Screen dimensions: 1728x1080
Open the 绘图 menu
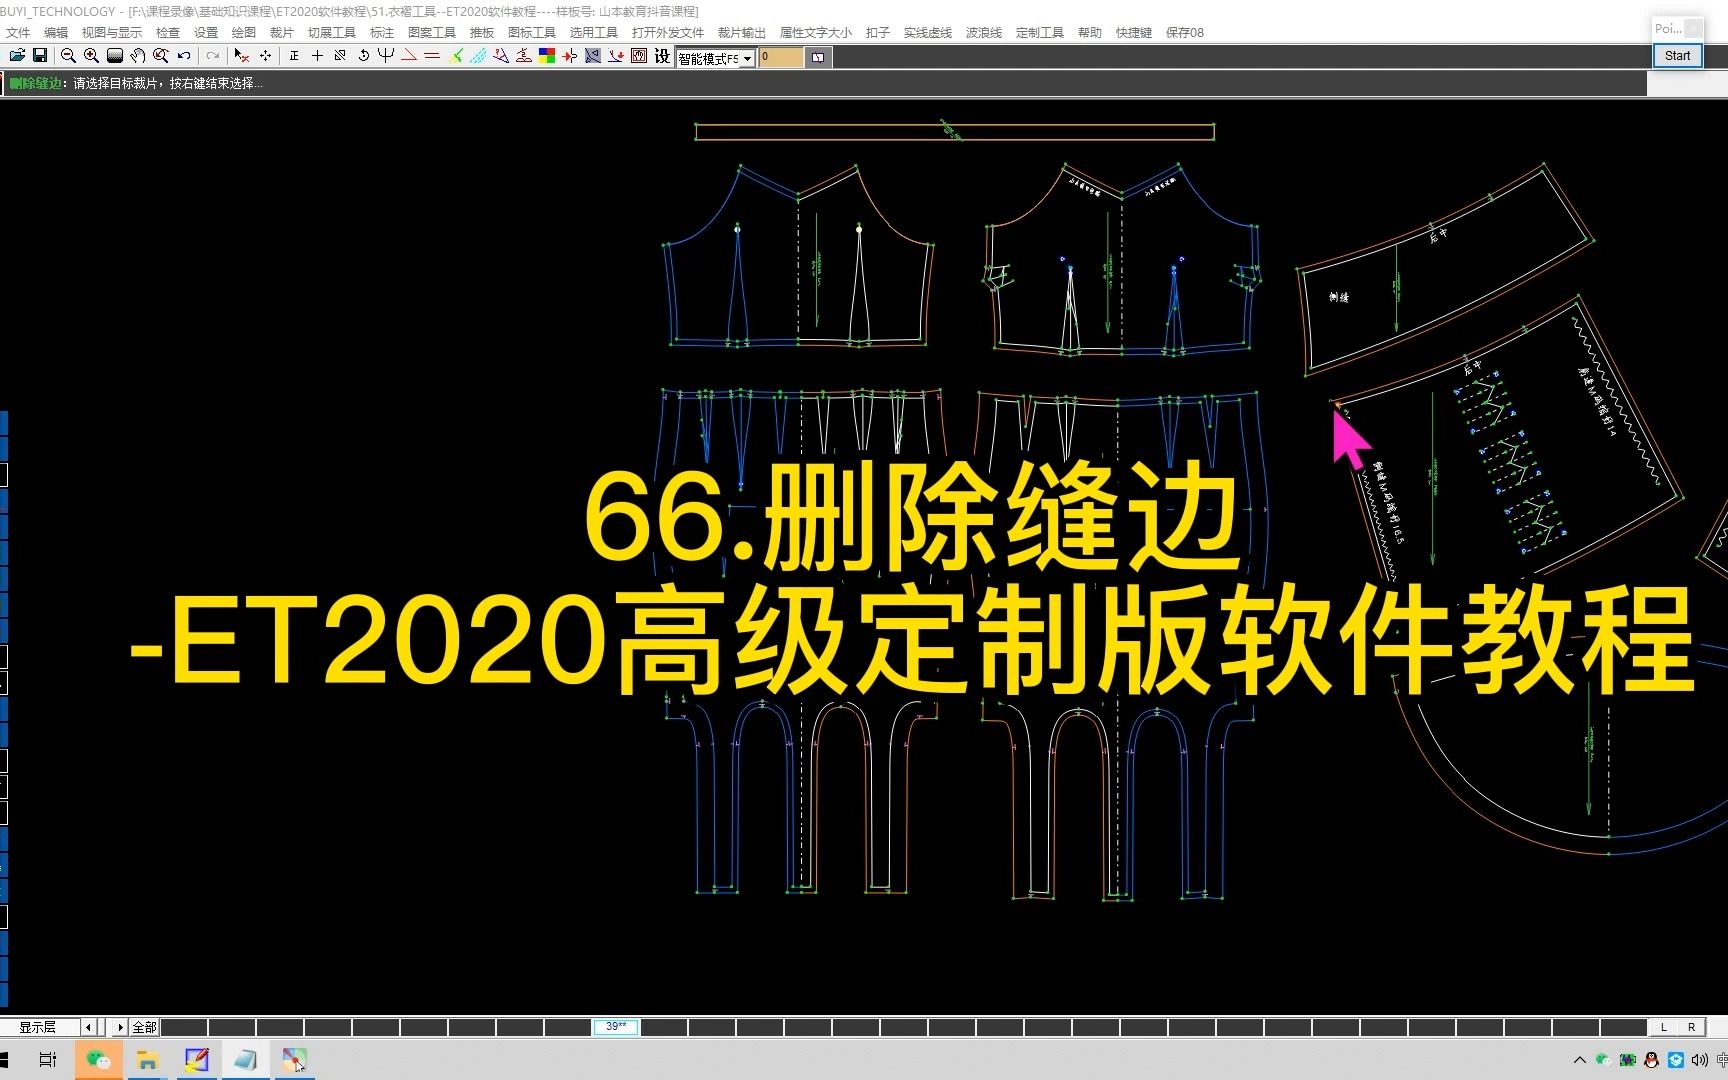pos(244,33)
